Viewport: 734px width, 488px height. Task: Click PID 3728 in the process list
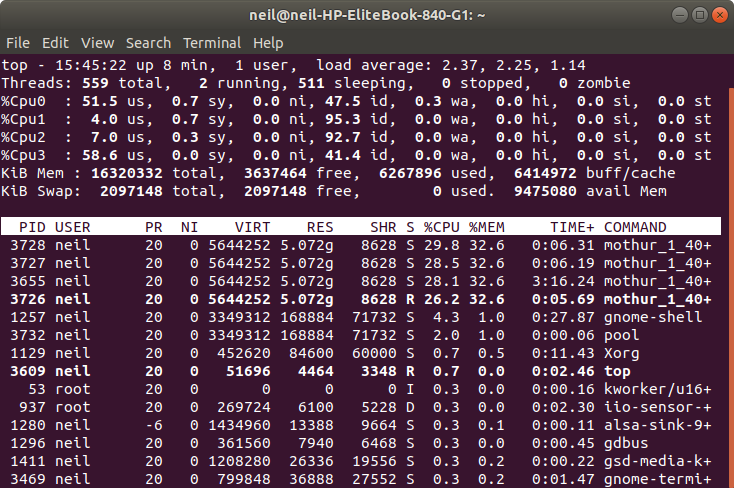(x=28, y=245)
